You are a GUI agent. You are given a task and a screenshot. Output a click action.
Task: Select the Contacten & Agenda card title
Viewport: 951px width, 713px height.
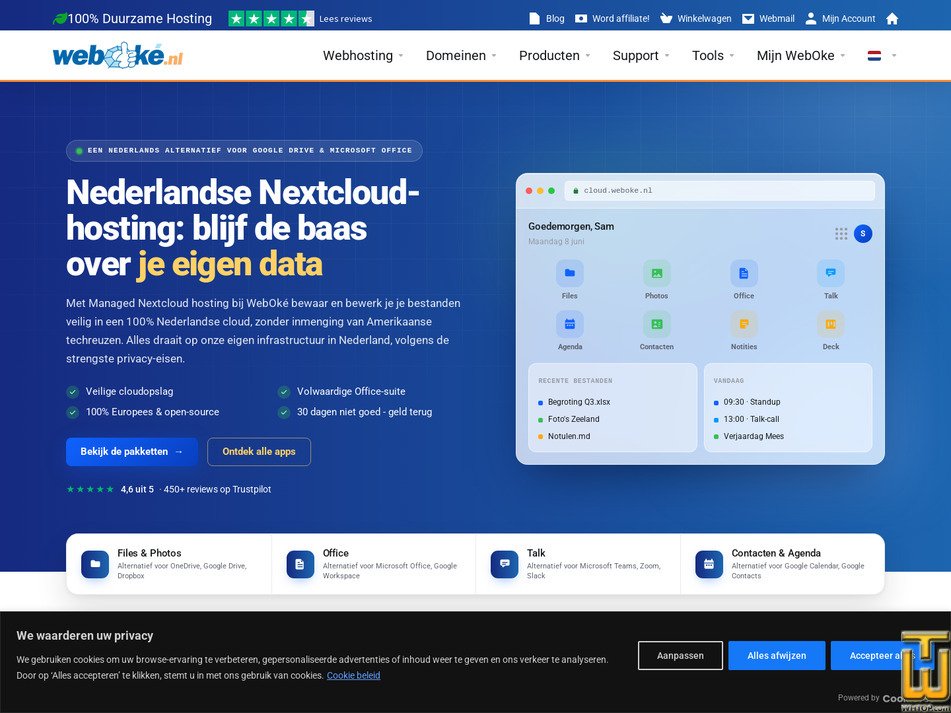(776, 553)
